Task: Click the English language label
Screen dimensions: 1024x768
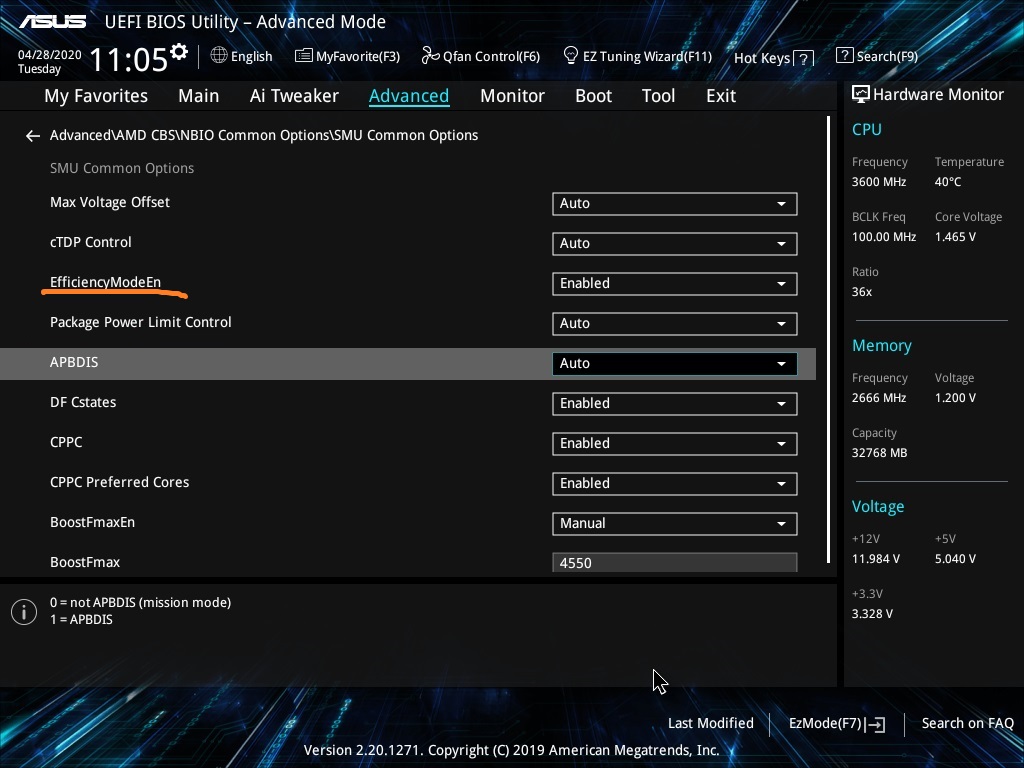Action: (251, 57)
